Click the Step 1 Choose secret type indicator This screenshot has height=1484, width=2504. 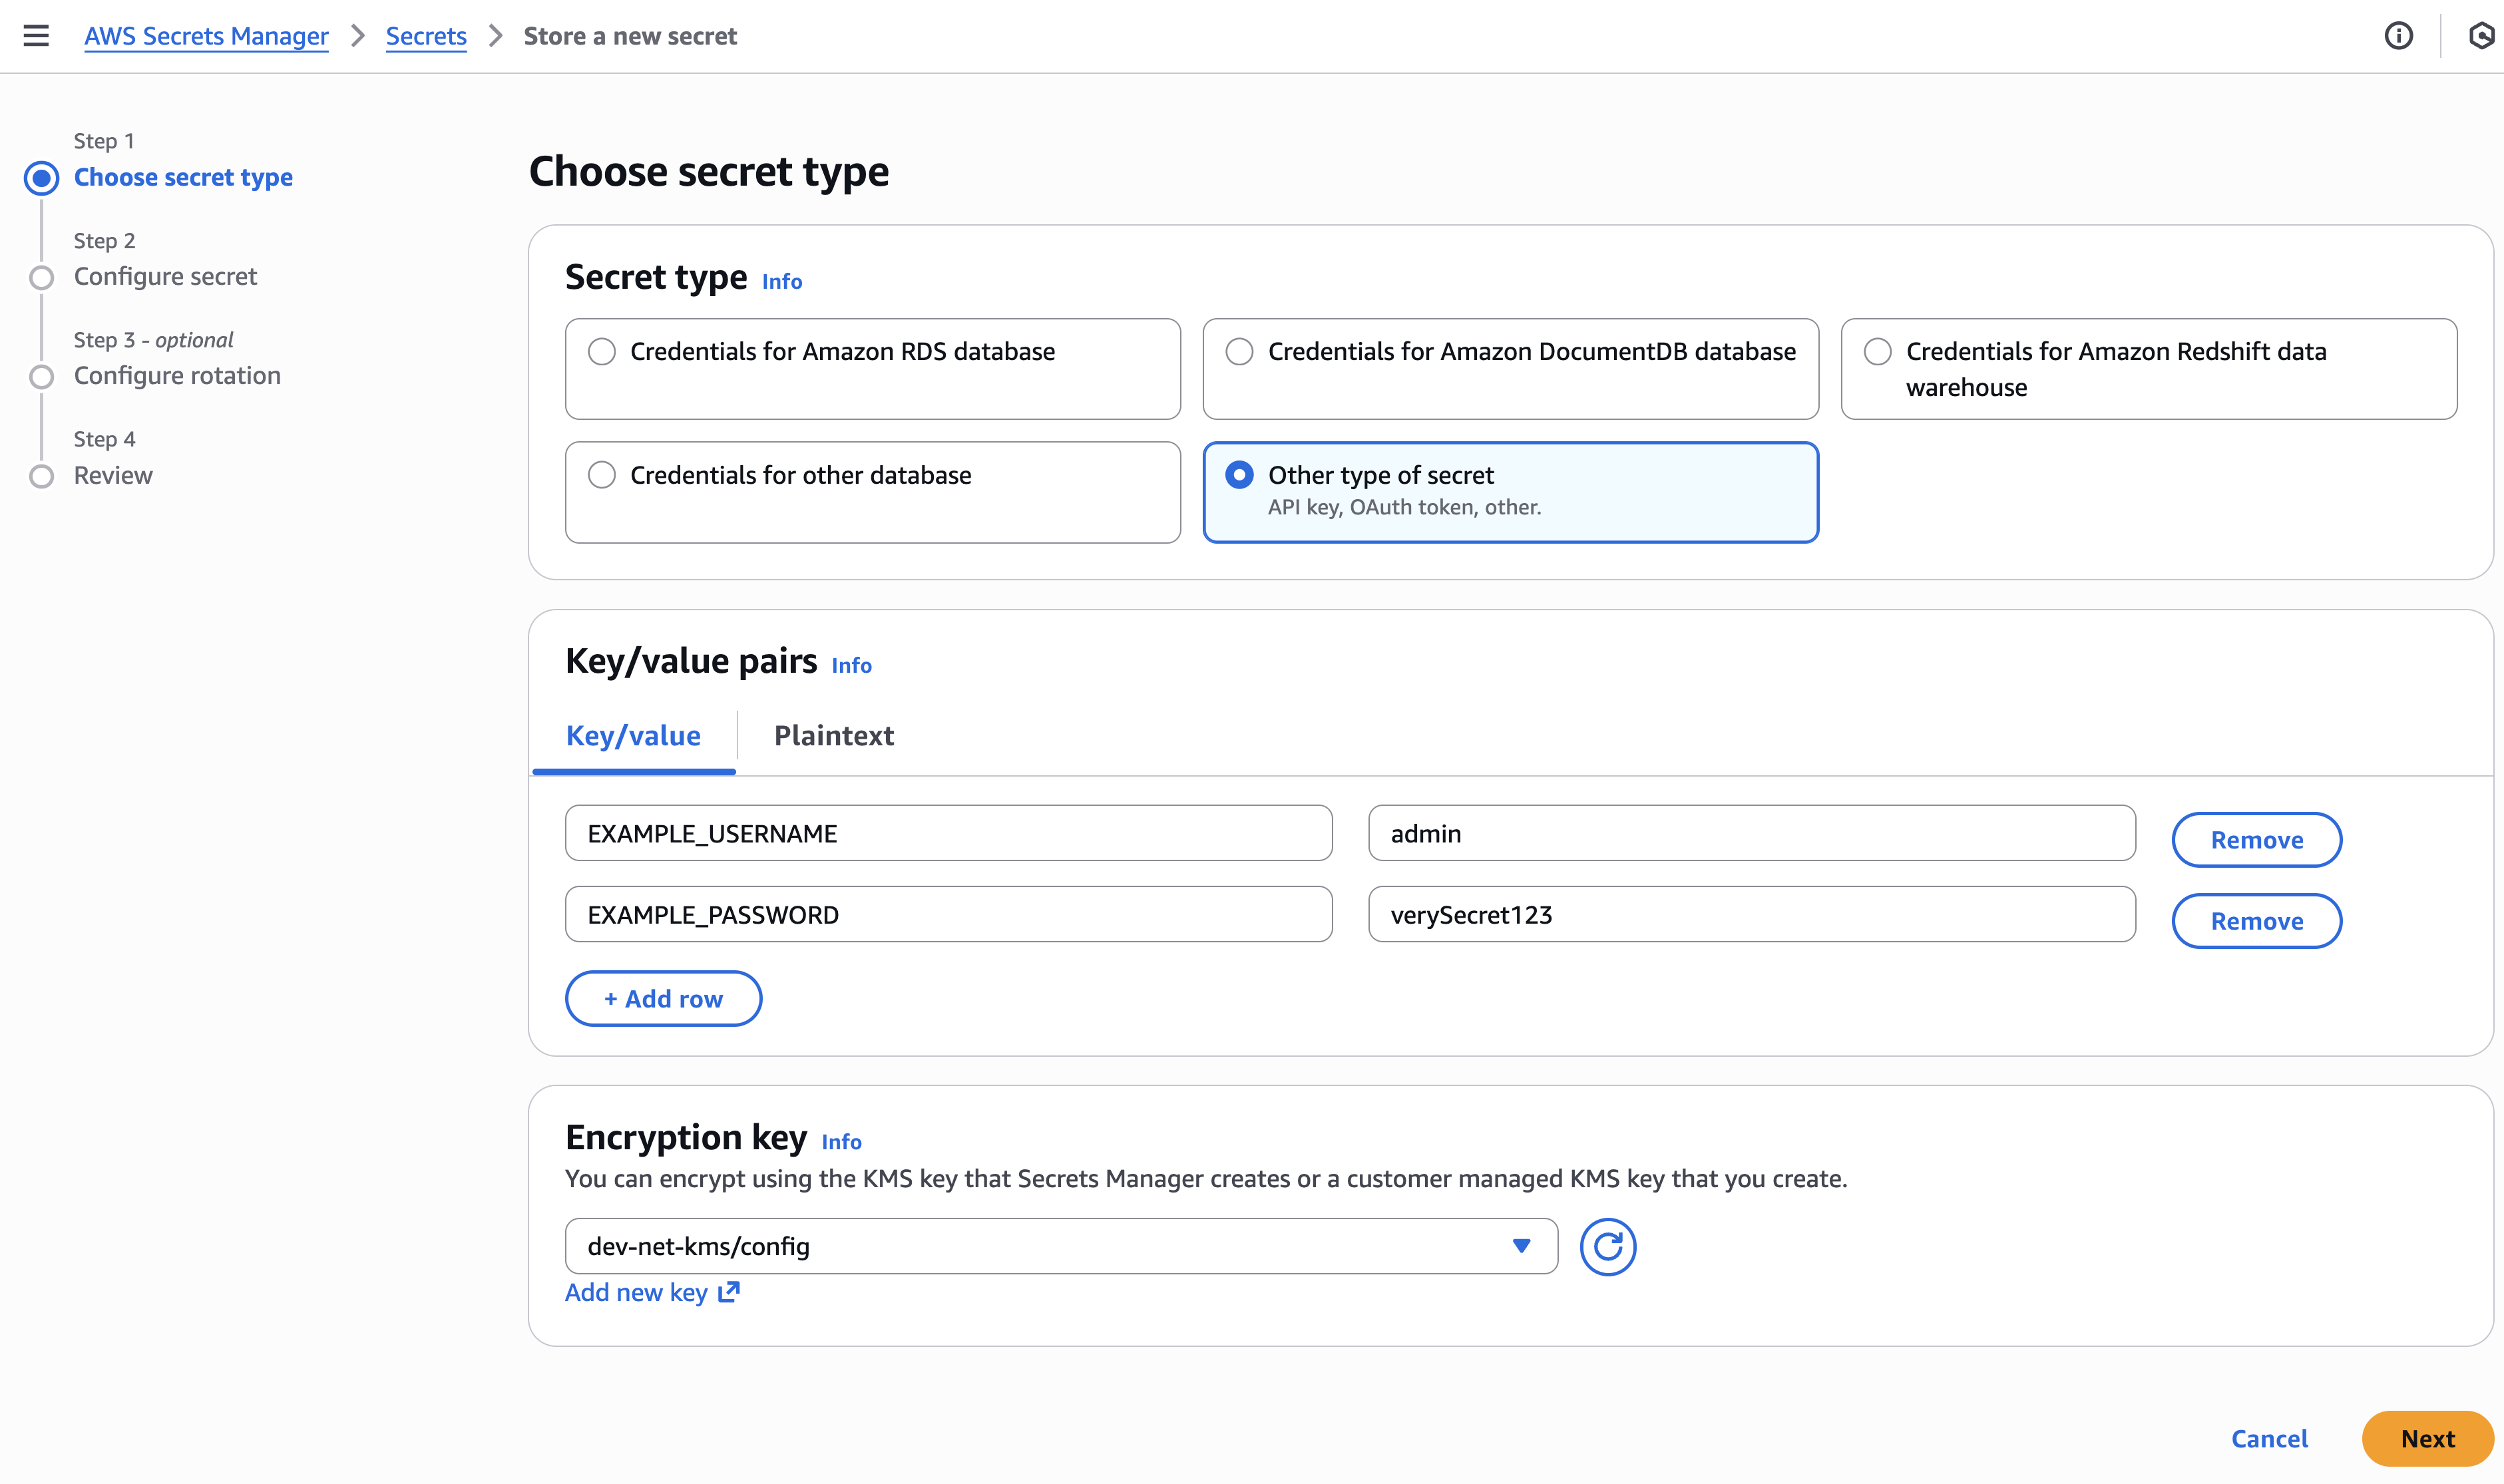(x=41, y=178)
